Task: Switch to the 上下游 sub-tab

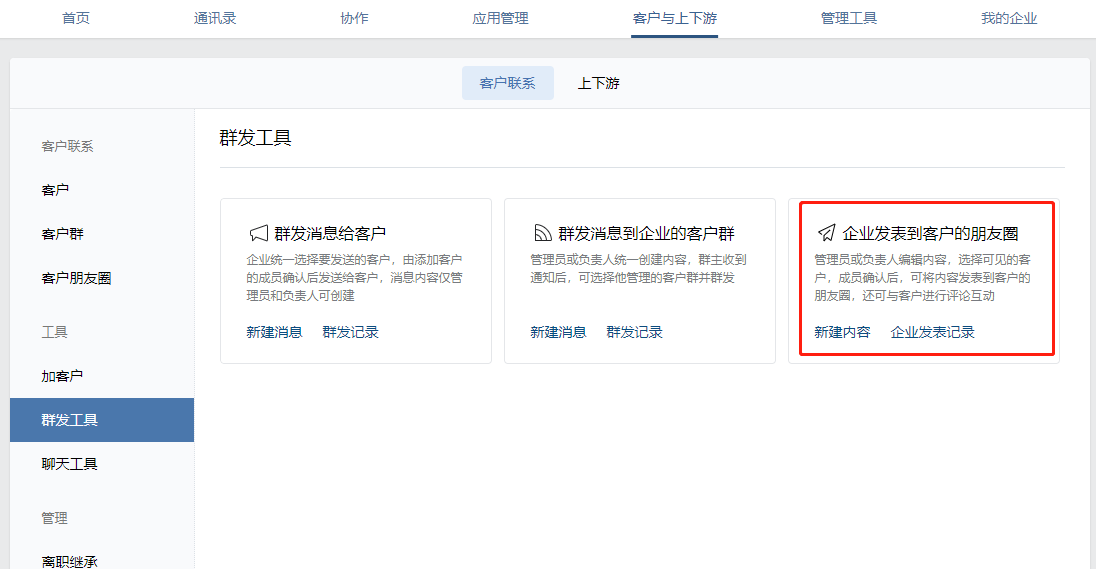Action: point(598,83)
